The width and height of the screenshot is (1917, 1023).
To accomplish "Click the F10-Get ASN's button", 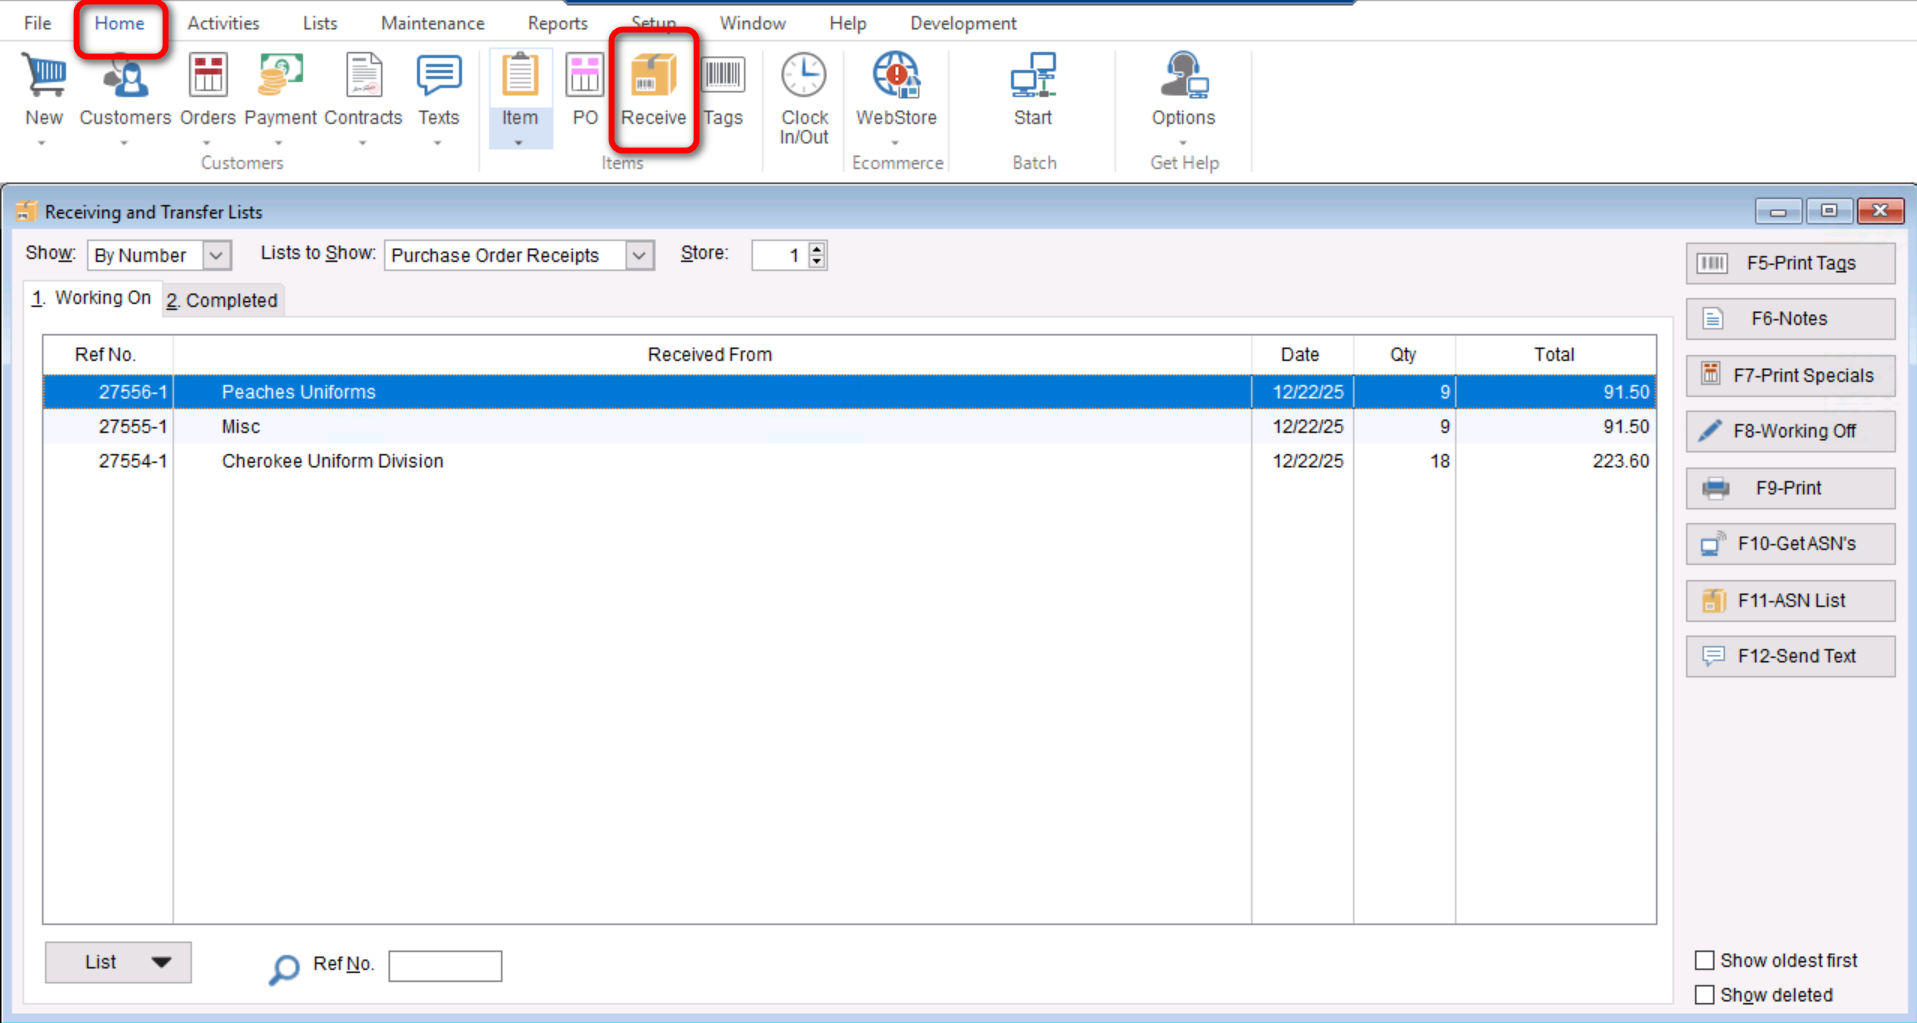I will coord(1790,544).
